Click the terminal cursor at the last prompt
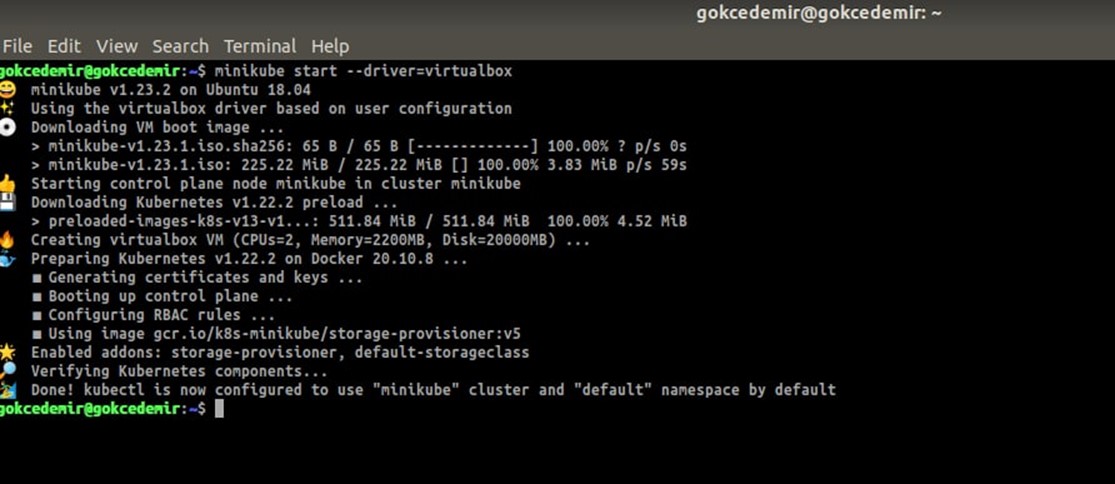The height and width of the screenshot is (484, 1115). coord(219,408)
